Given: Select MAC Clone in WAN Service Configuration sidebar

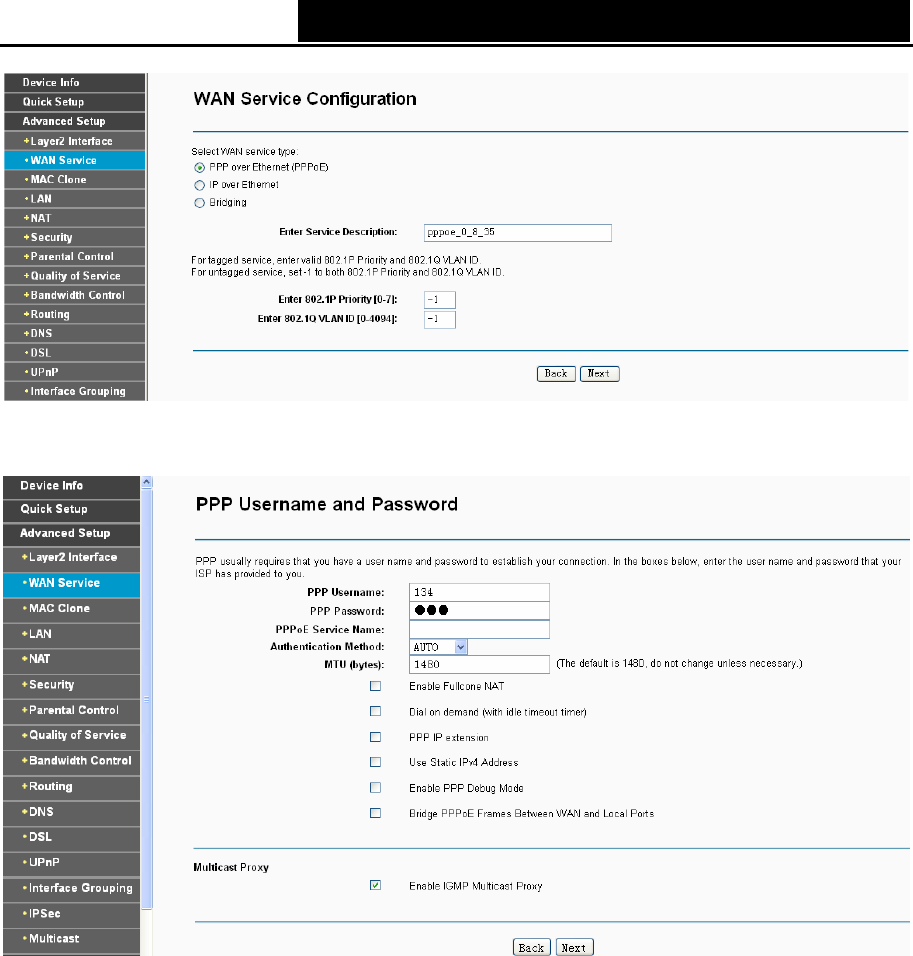Looking at the screenshot, I should (74, 180).
